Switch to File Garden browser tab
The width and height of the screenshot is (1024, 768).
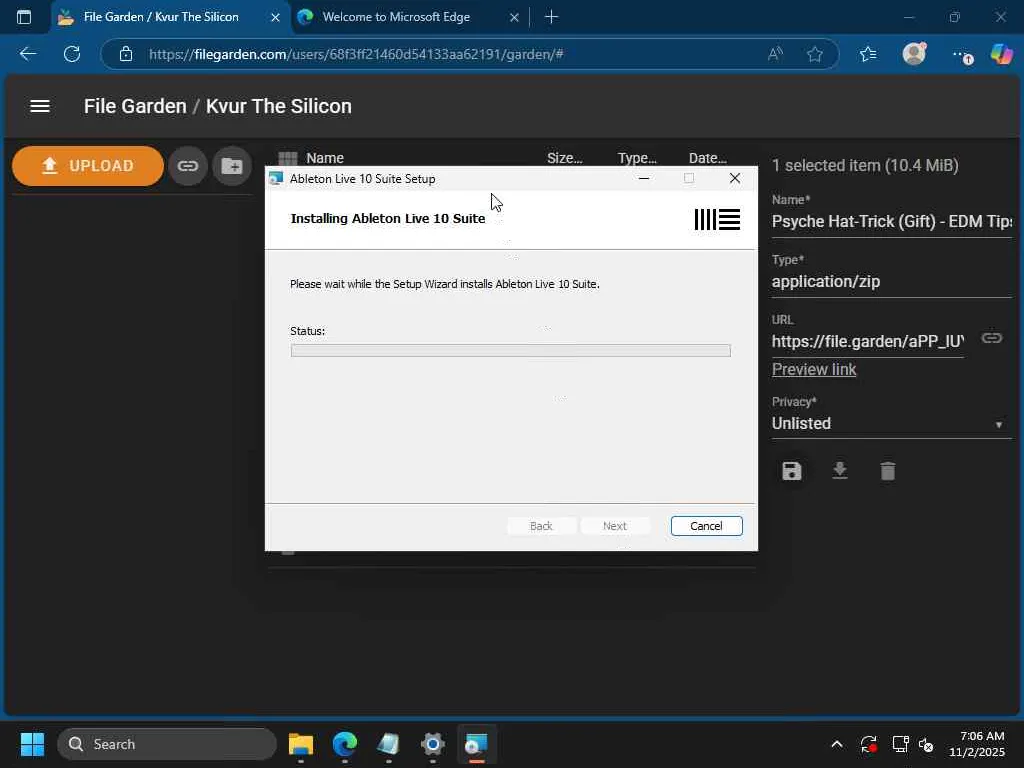[x=161, y=17]
